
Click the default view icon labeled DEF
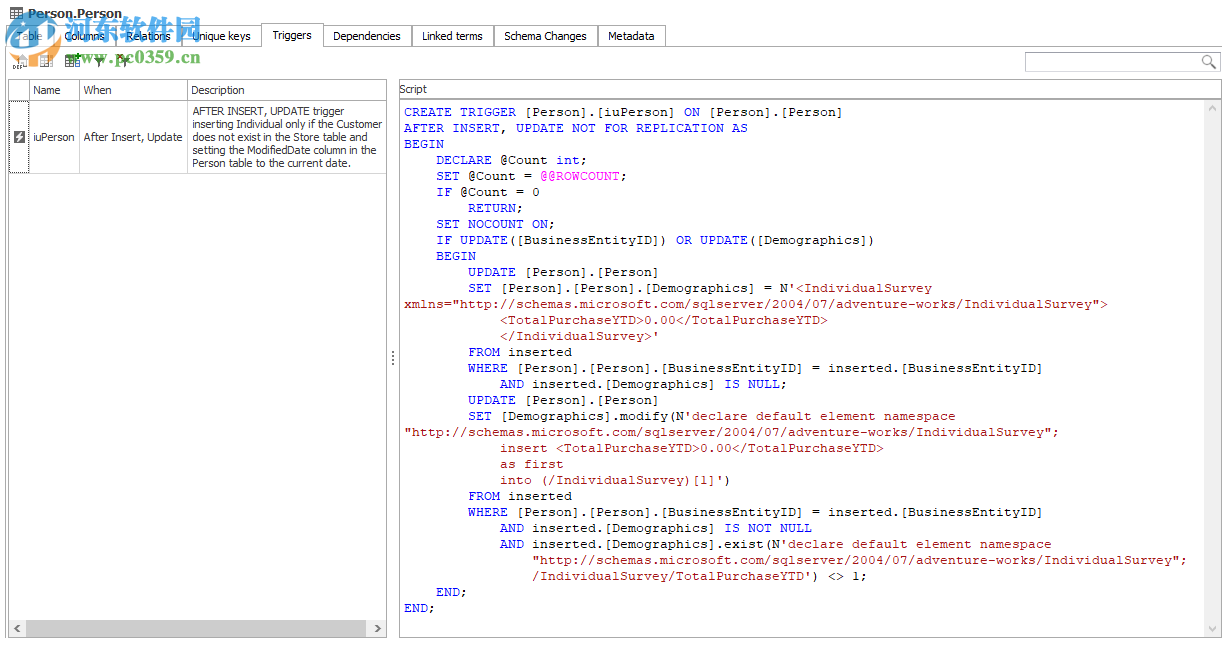tap(19, 62)
